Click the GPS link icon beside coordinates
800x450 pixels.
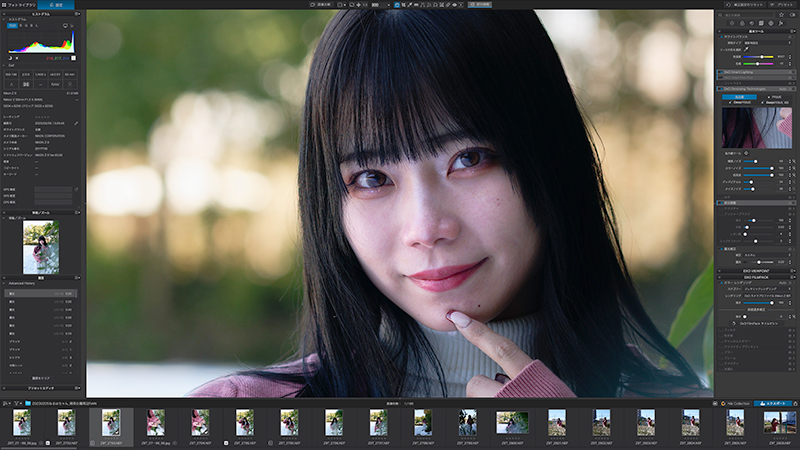(x=76, y=189)
